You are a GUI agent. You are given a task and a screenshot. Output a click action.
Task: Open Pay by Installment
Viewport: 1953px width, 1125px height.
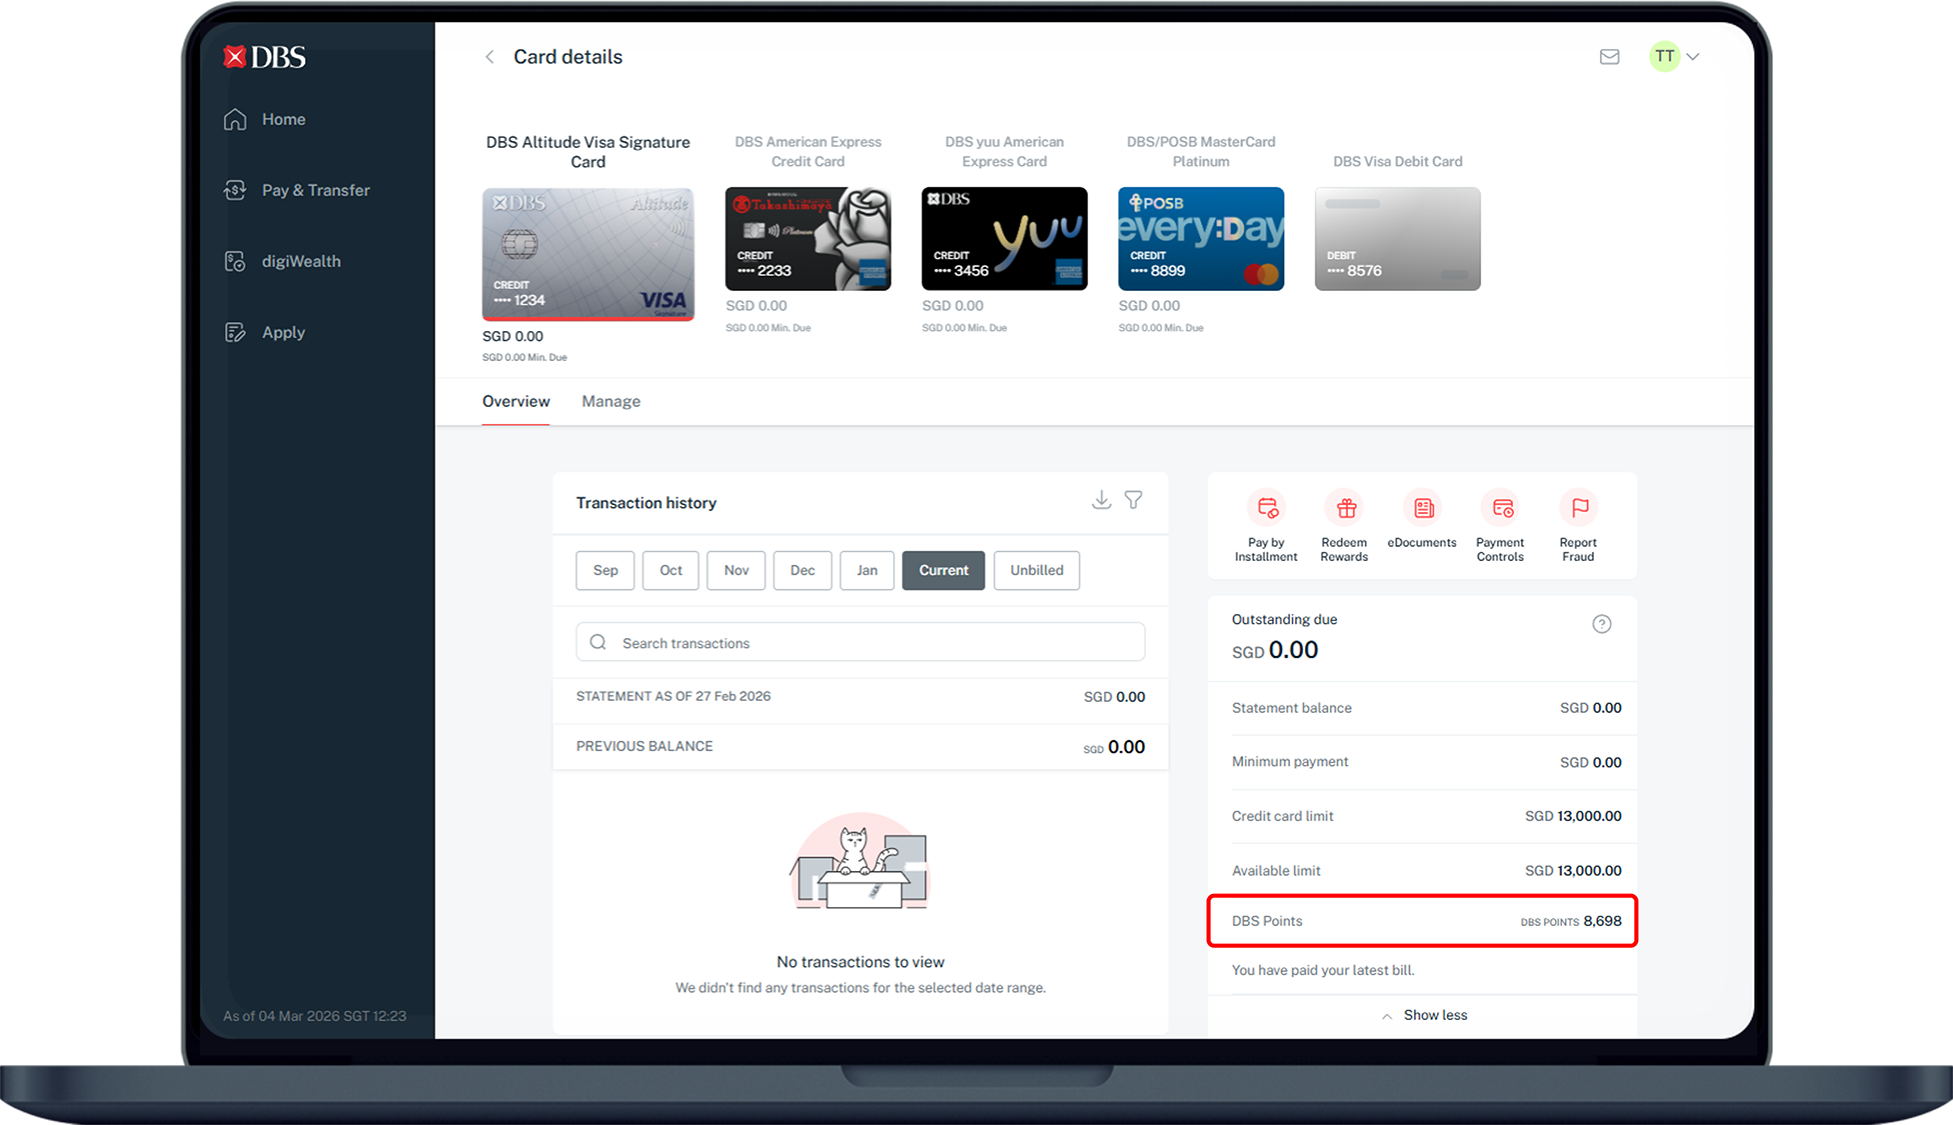[x=1267, y=509]
